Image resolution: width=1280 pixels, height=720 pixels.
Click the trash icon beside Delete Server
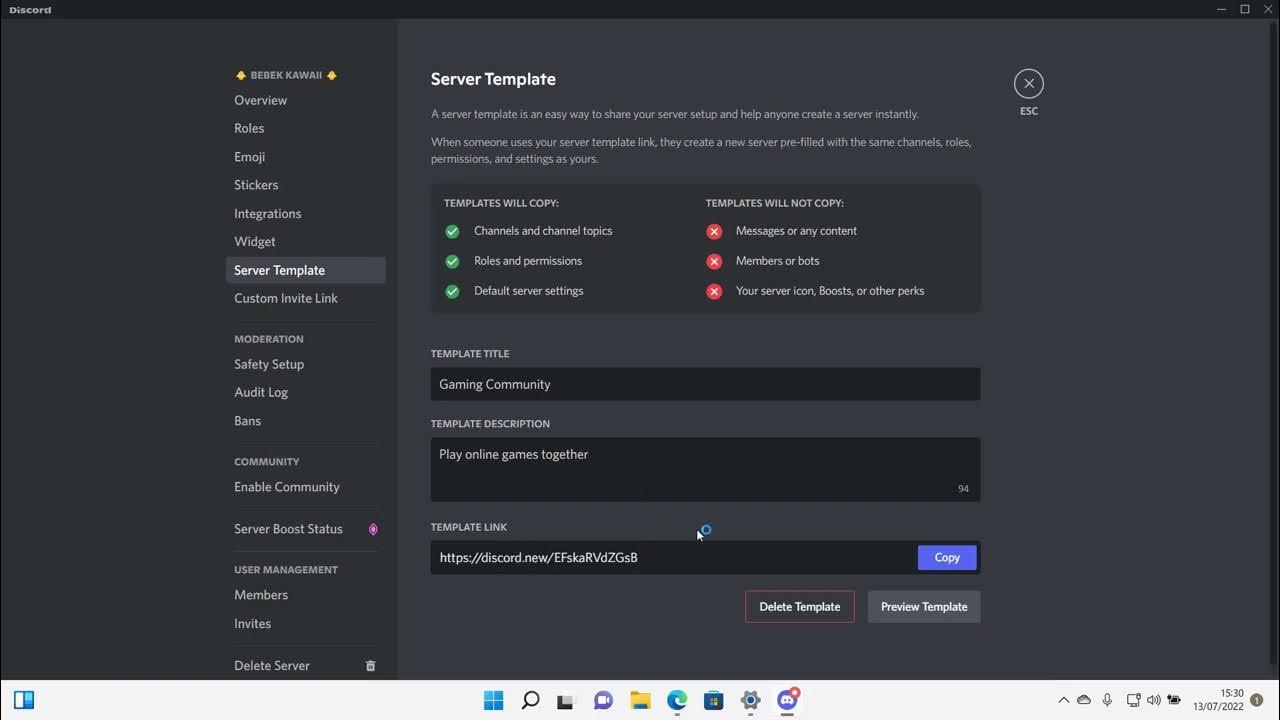(370, 666)
